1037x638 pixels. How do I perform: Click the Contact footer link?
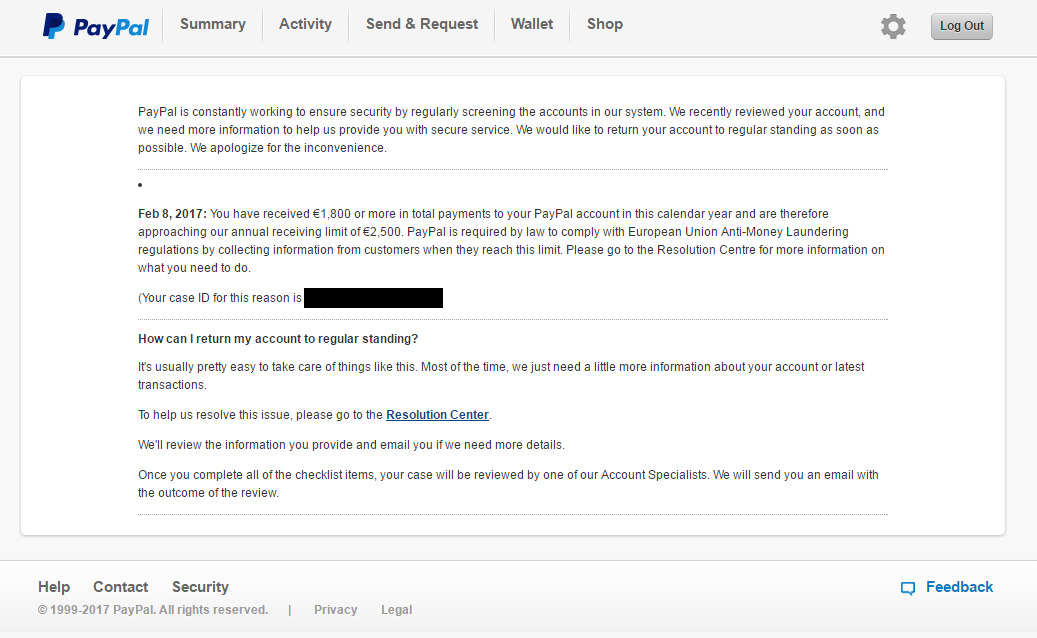click(x=120, y=587)
